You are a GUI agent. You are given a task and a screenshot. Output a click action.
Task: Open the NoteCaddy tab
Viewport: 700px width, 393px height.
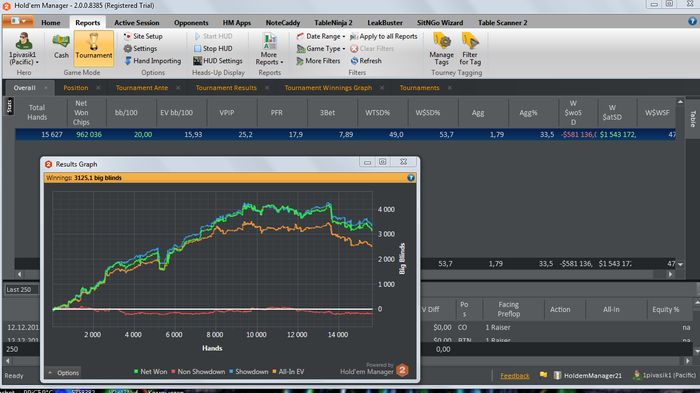(x=283, y=22)
